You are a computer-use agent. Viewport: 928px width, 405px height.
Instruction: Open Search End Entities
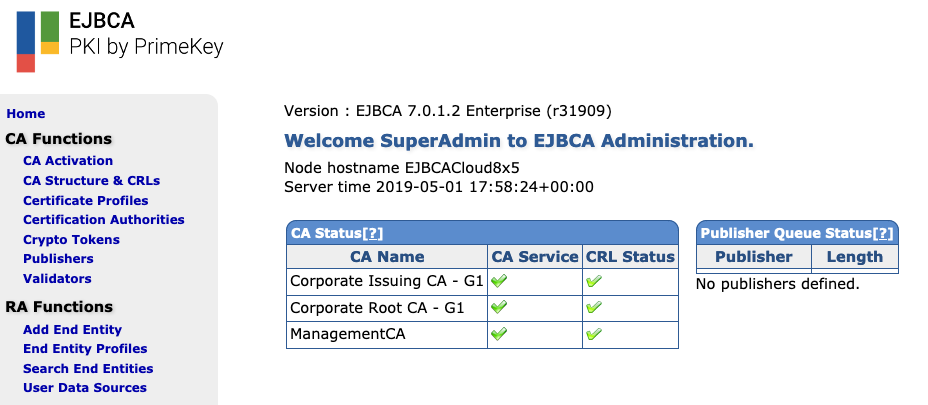tap(88, 369)
